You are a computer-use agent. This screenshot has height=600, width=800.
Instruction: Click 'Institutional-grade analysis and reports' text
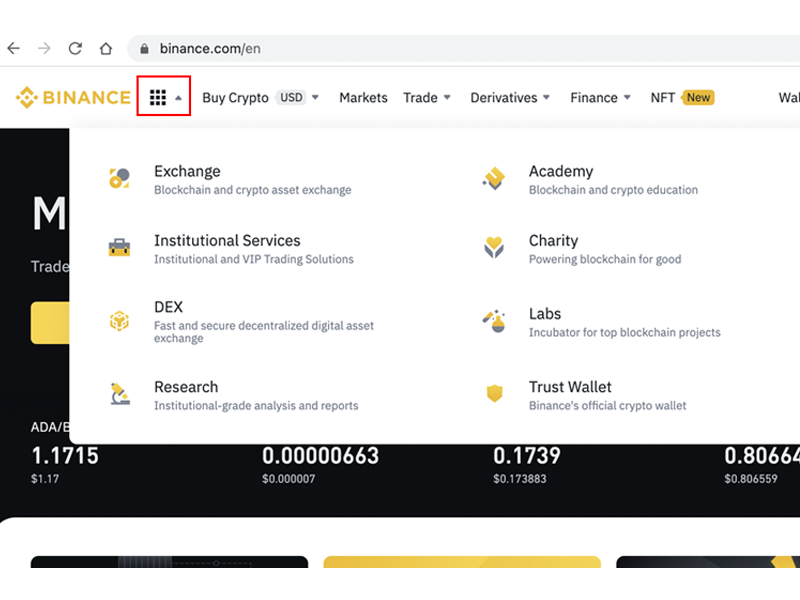click(256, 406)
